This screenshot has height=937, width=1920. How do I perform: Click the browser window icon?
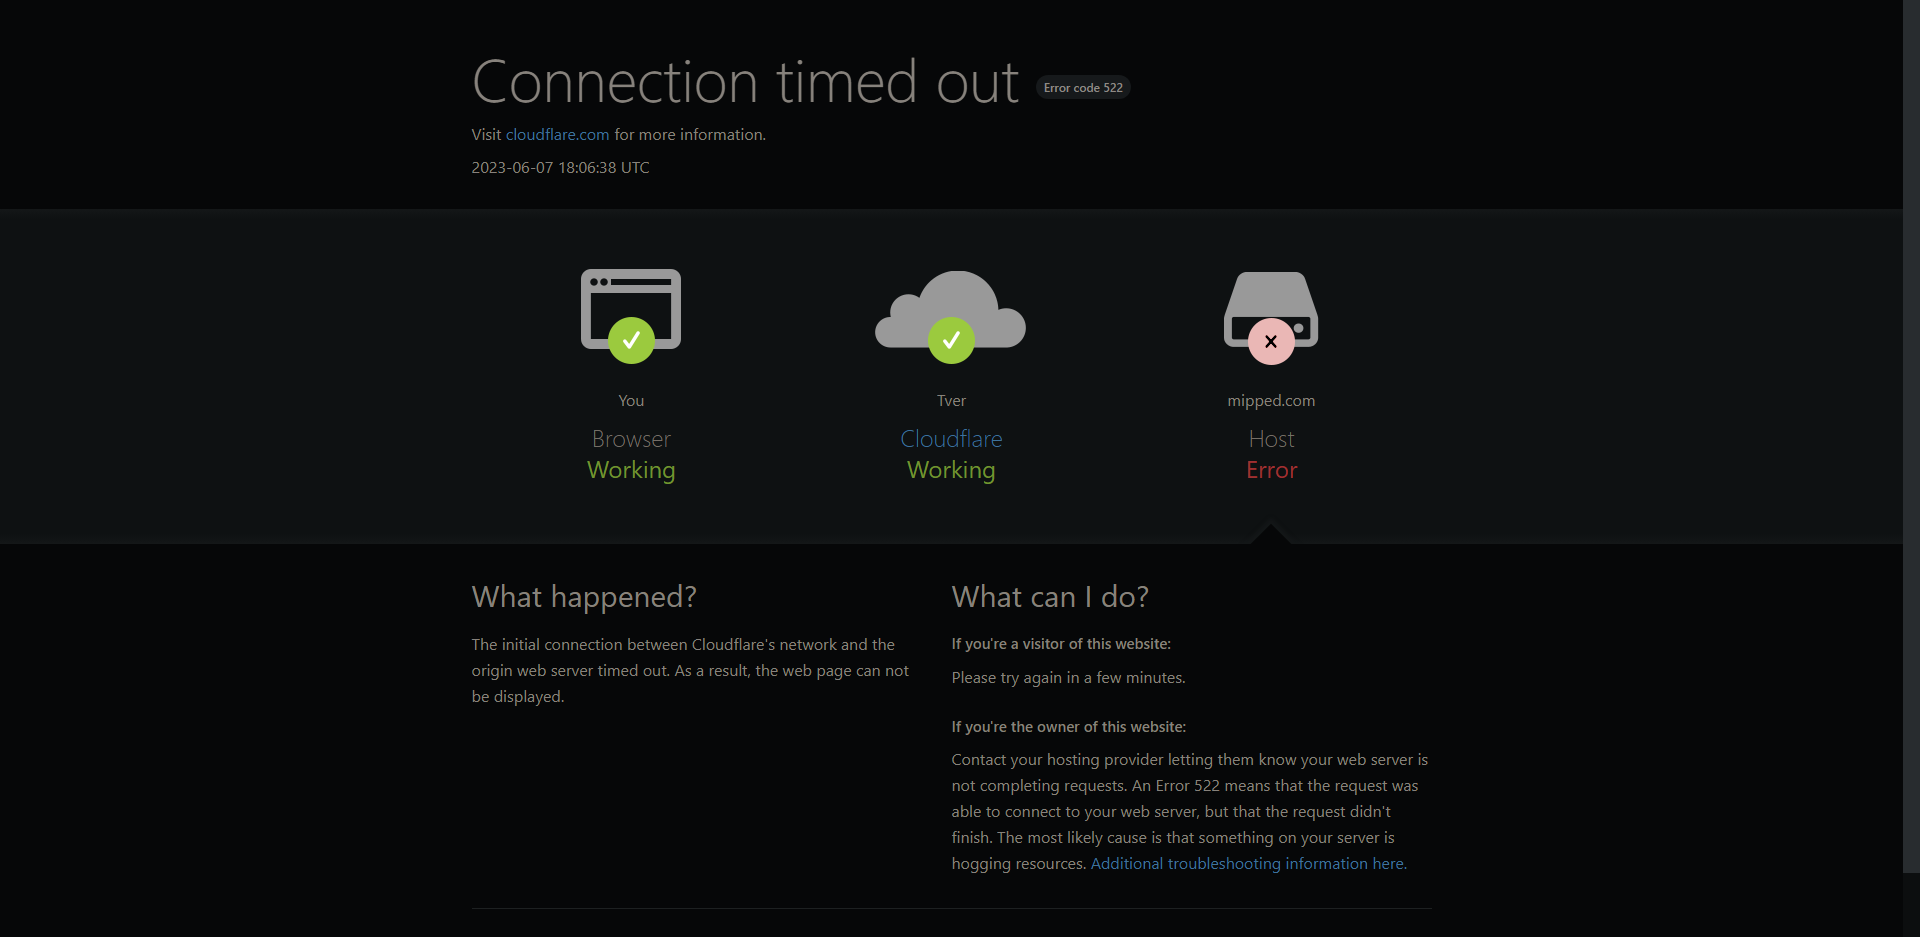pos(631,308)
